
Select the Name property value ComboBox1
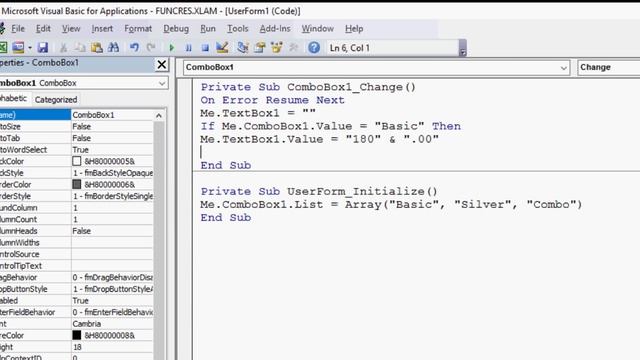tap(112, 115)
